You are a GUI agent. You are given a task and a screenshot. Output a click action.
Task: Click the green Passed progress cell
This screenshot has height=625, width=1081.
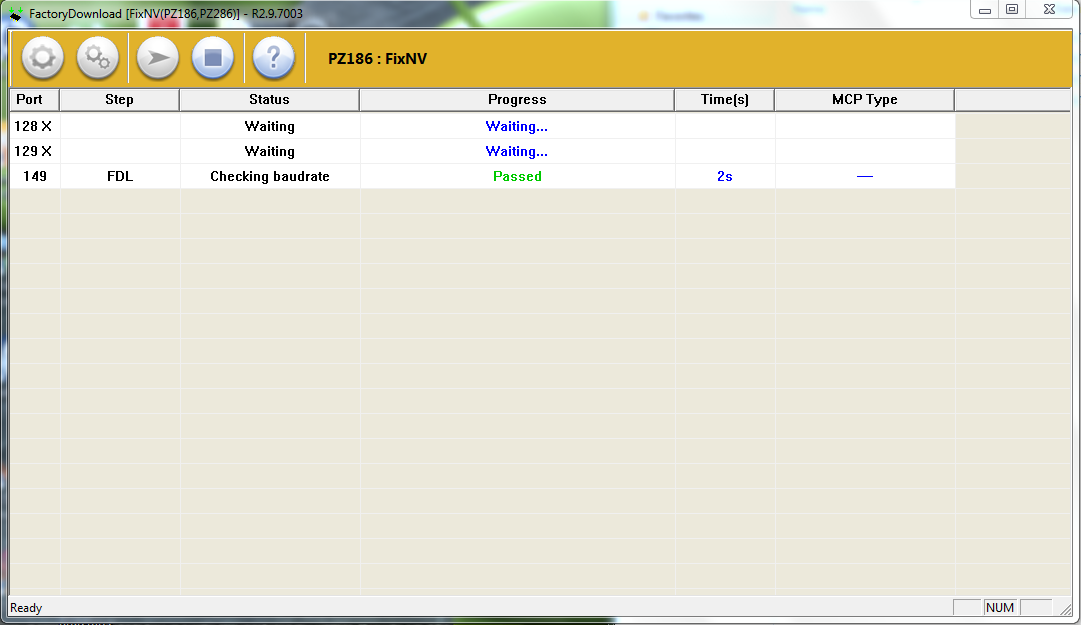point(517,176)
